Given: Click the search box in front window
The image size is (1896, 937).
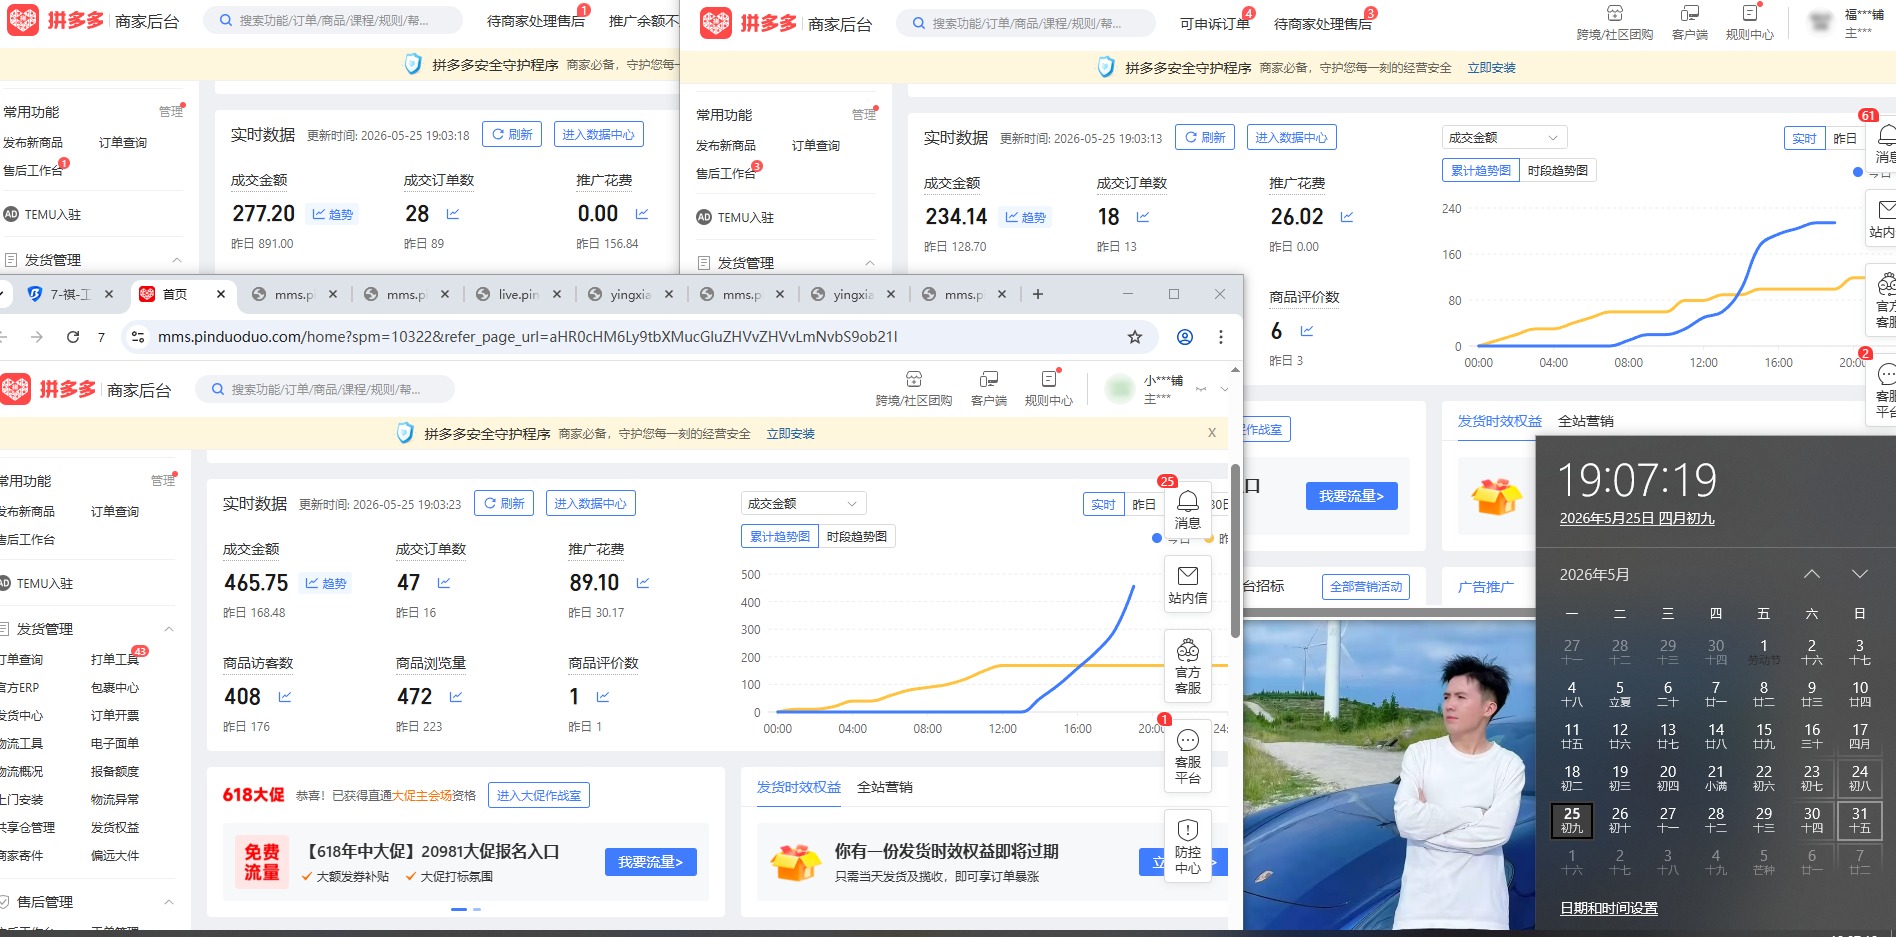Looking at the screenshot, I should pyautogui.click(x=325, y=389).
